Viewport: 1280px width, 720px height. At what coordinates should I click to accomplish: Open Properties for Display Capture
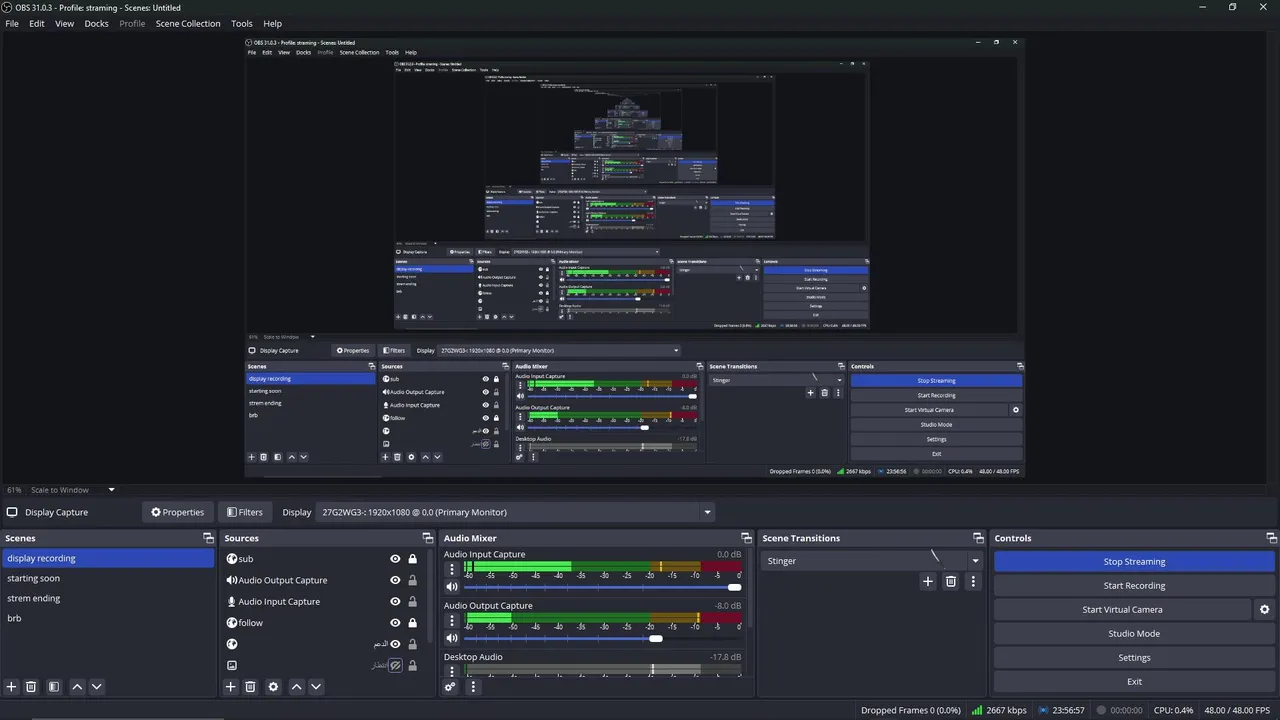pyautogui.click(x=177, y=512)
